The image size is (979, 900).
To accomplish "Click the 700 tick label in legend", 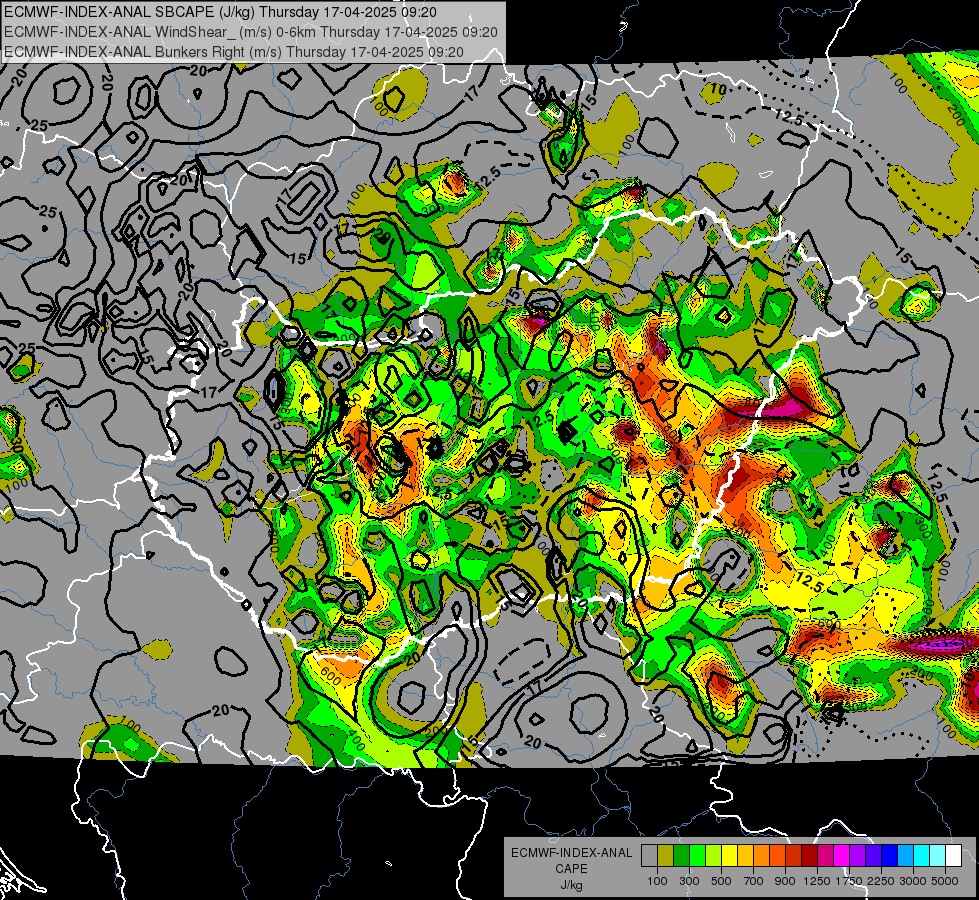I will (754, 881).
